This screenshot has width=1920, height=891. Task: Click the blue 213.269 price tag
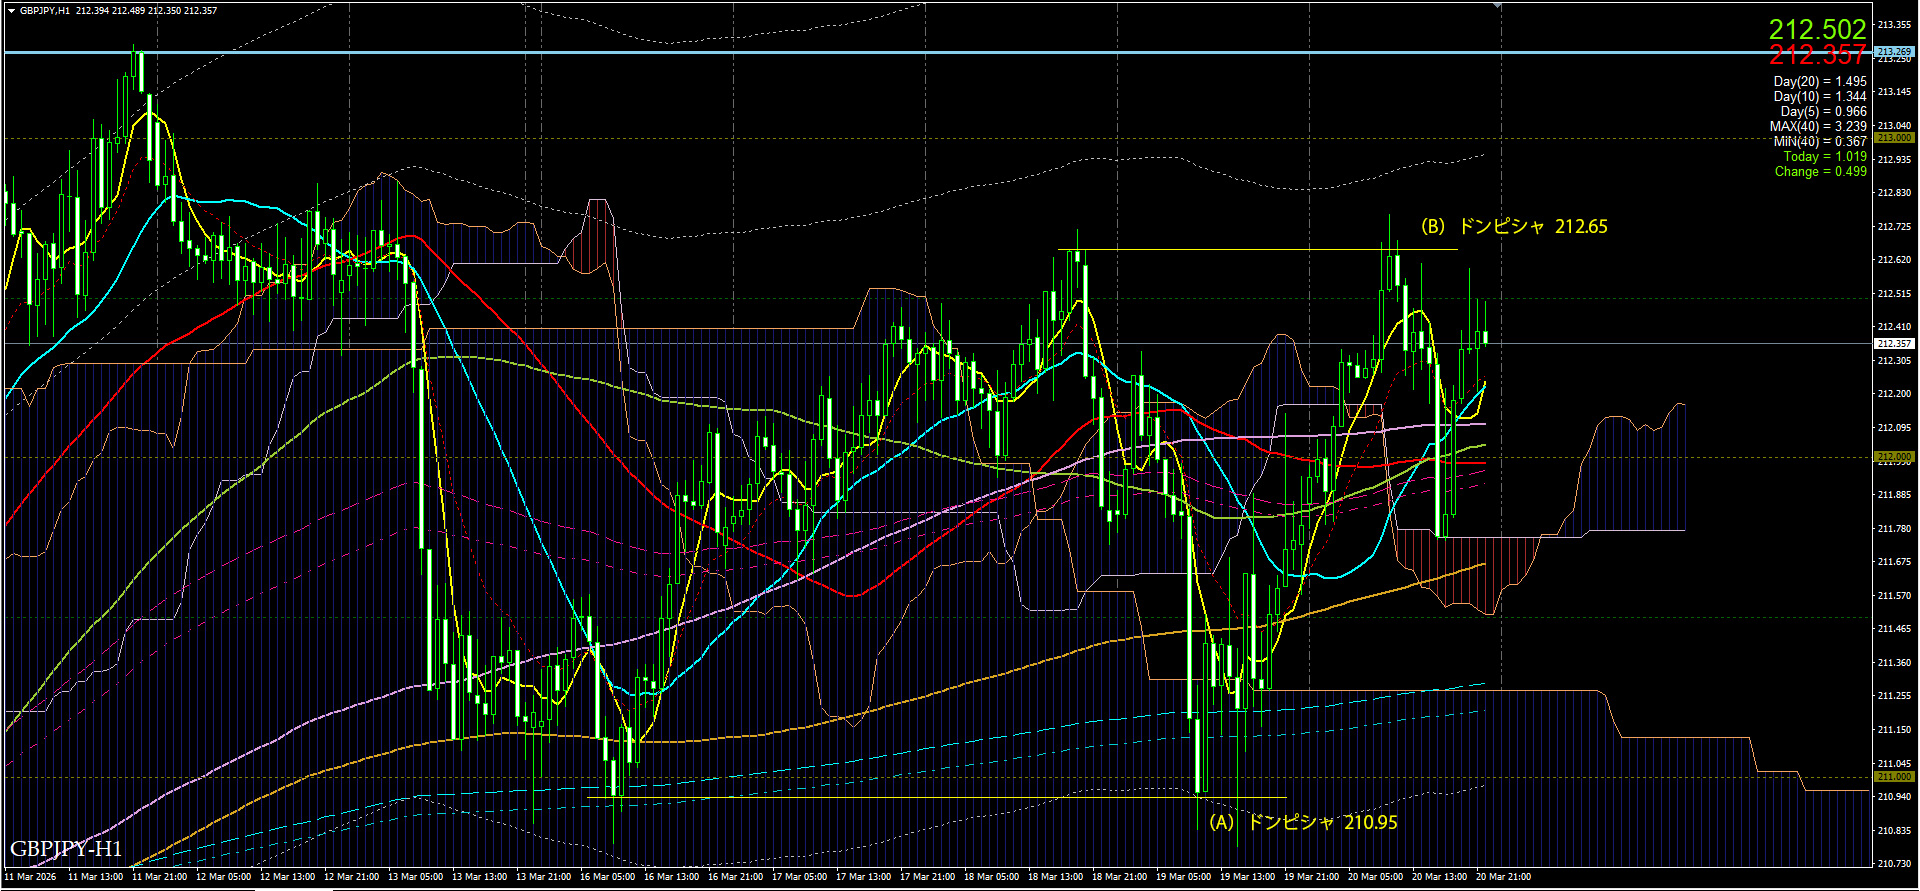[1894, 51]
